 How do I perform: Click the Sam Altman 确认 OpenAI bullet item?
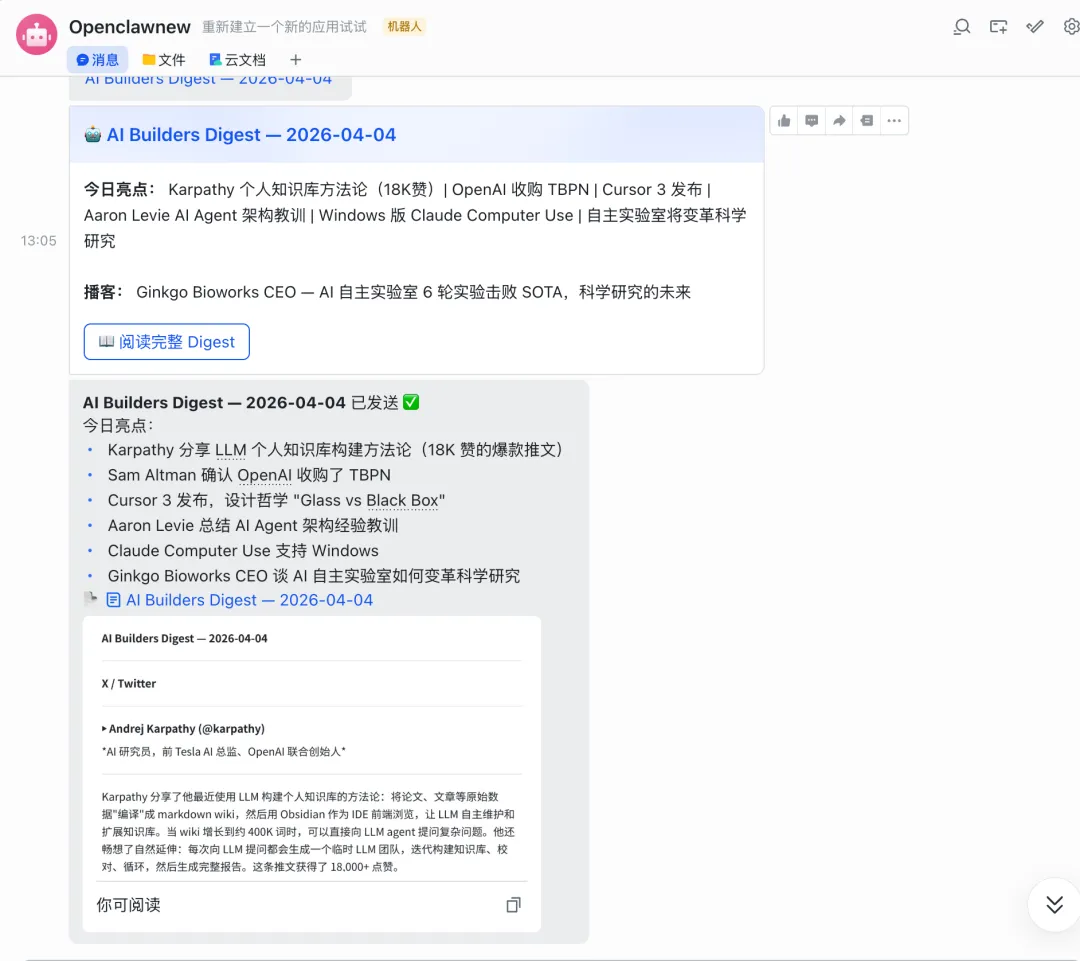249,475
